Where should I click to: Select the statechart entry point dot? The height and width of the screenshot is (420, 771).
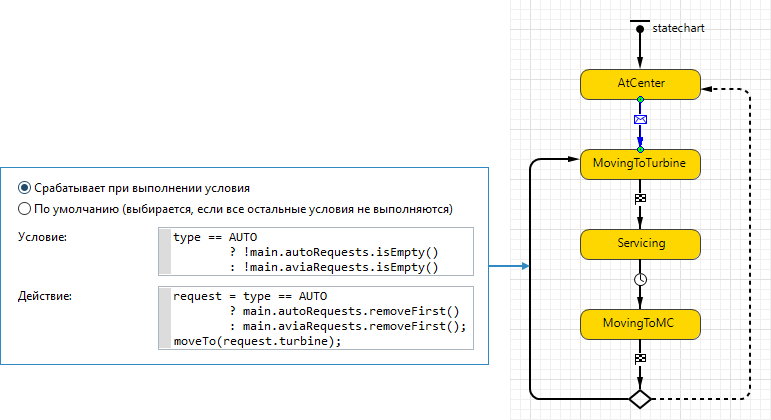click(640, 29)
